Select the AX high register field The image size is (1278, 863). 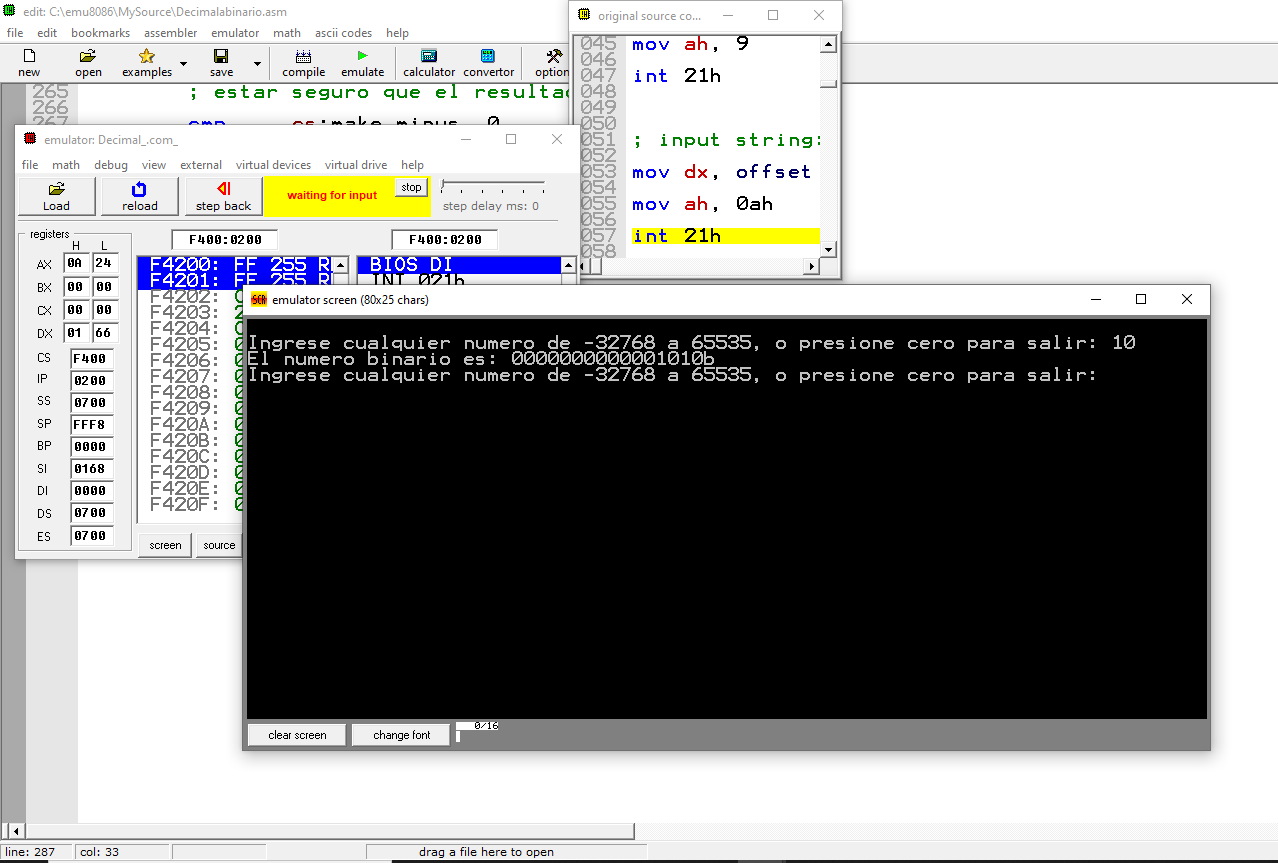click(76, 264)
